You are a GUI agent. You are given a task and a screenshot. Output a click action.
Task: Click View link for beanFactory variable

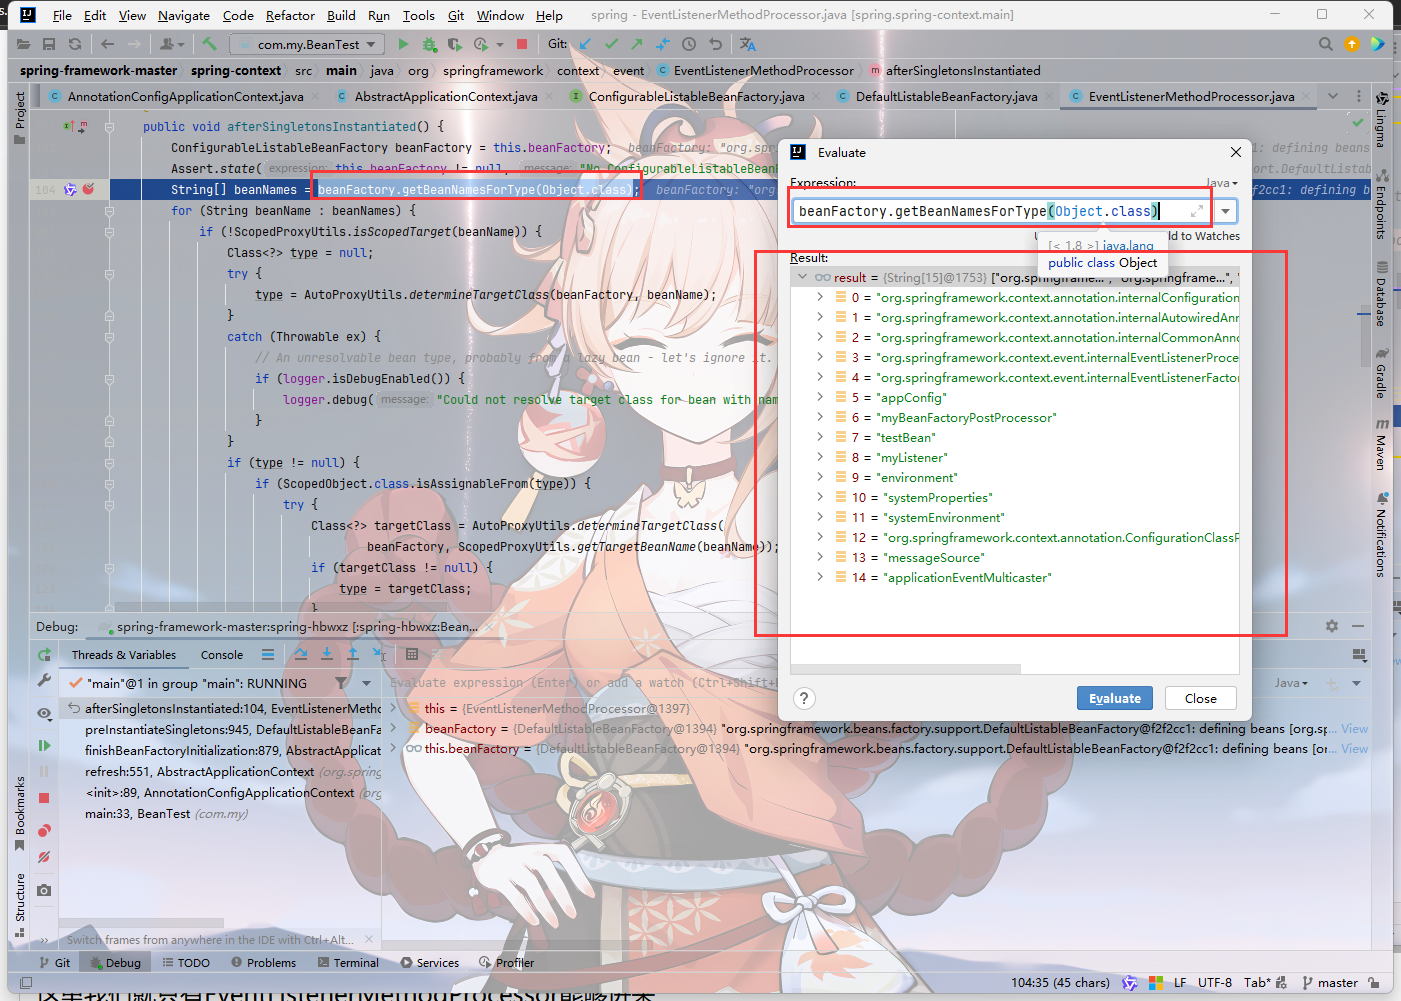pyautogui.click(x=1354, y=728)
